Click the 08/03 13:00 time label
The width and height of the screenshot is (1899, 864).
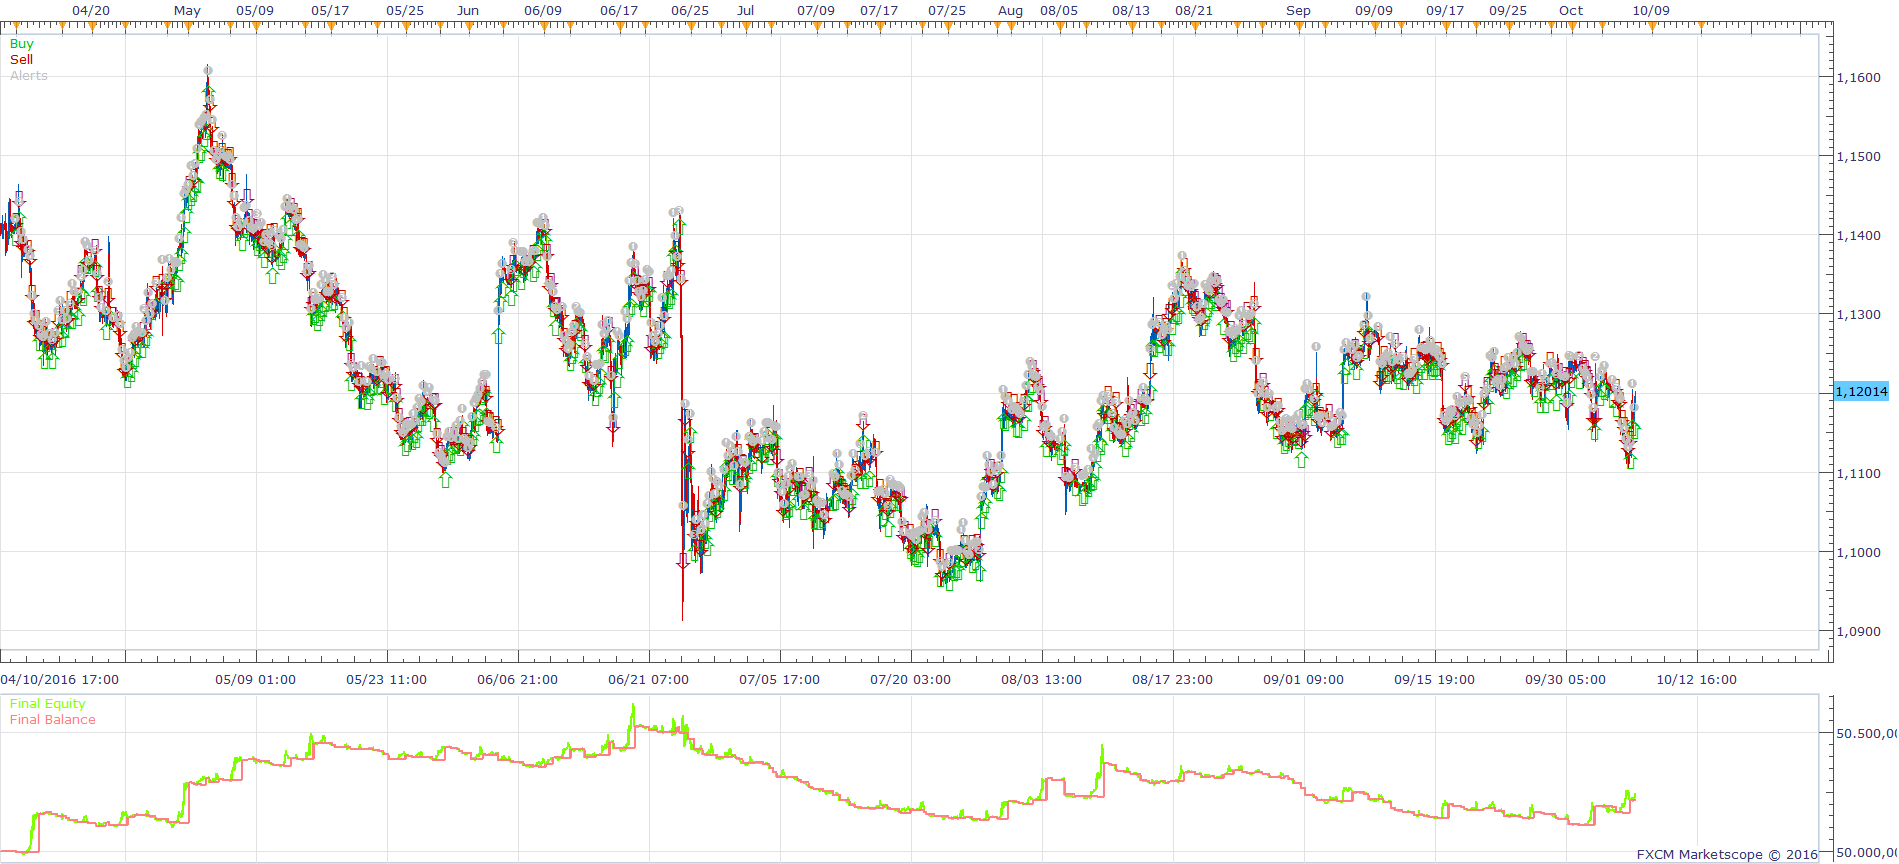(x=1042, y=680)
